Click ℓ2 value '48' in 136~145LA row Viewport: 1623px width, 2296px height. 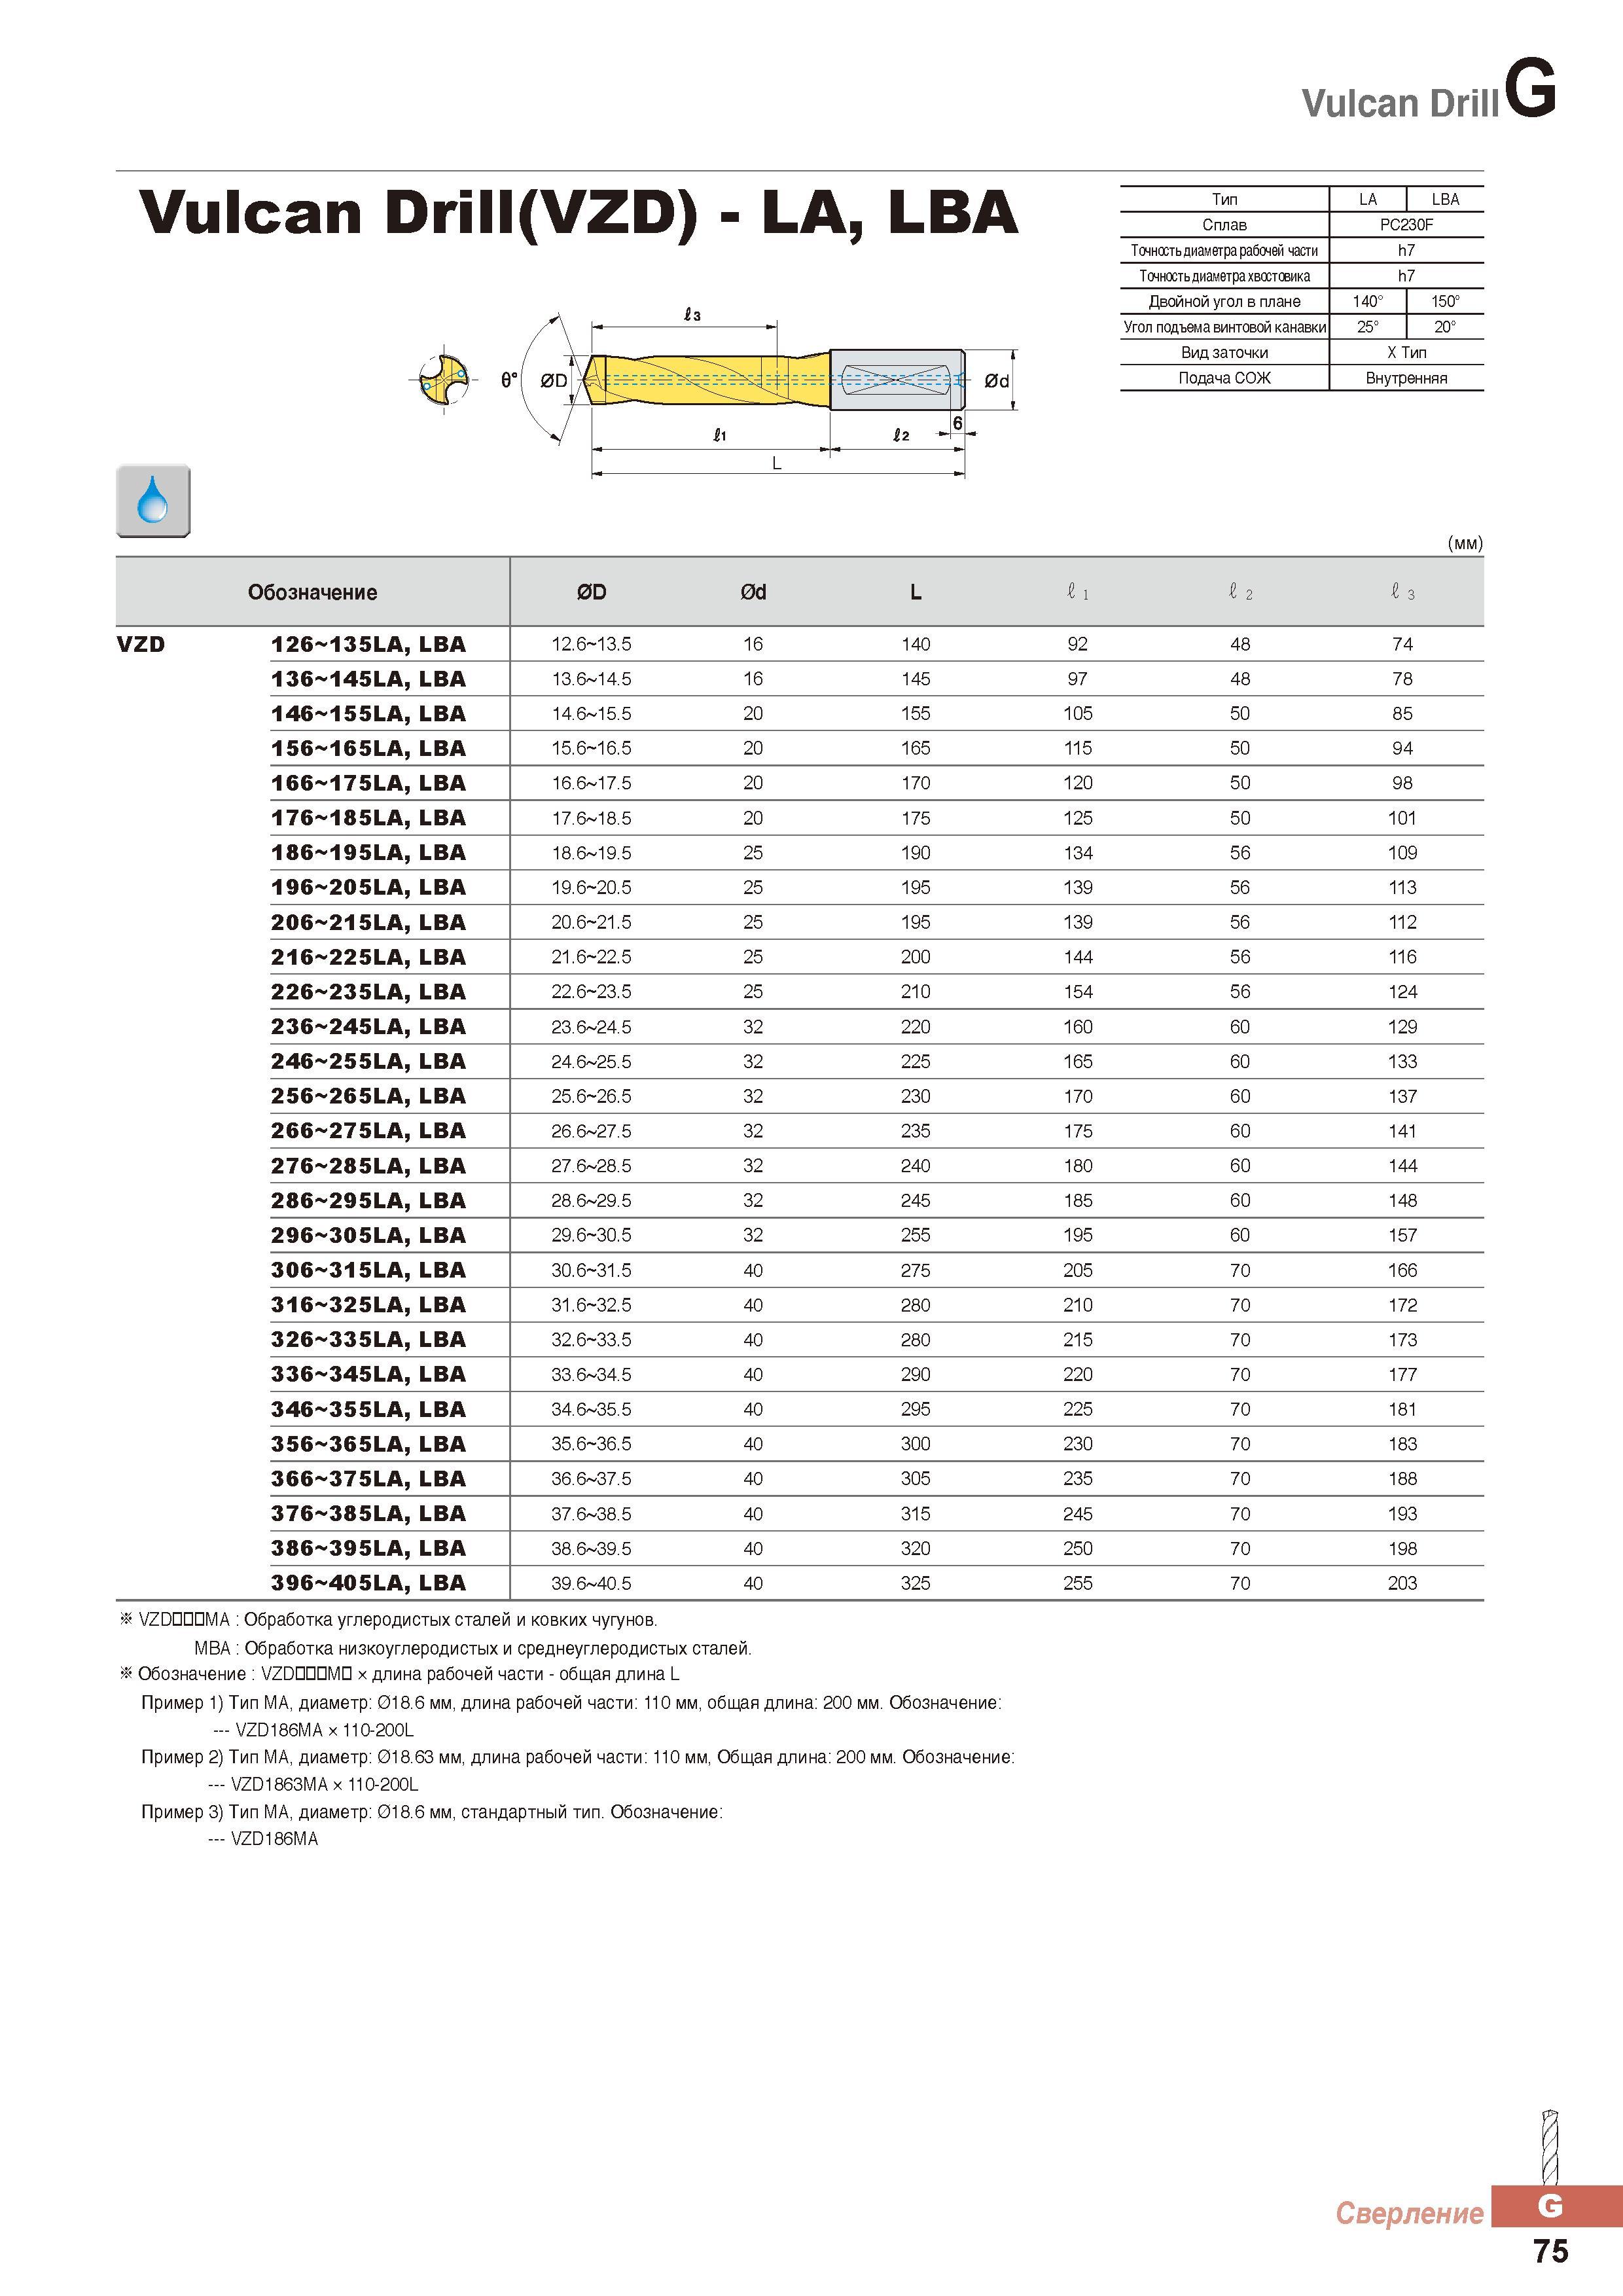coord(1240,679)
